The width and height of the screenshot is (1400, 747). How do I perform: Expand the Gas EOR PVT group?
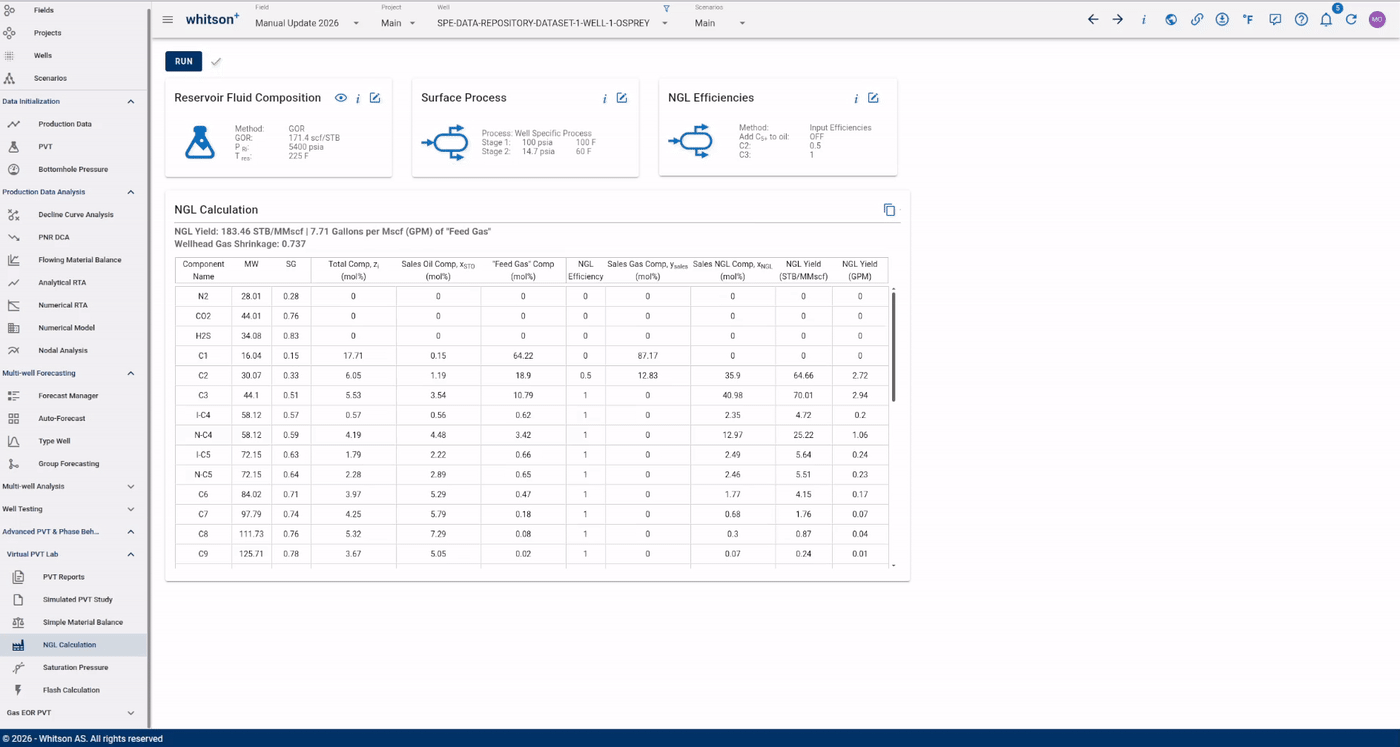[x=131, y=713]
